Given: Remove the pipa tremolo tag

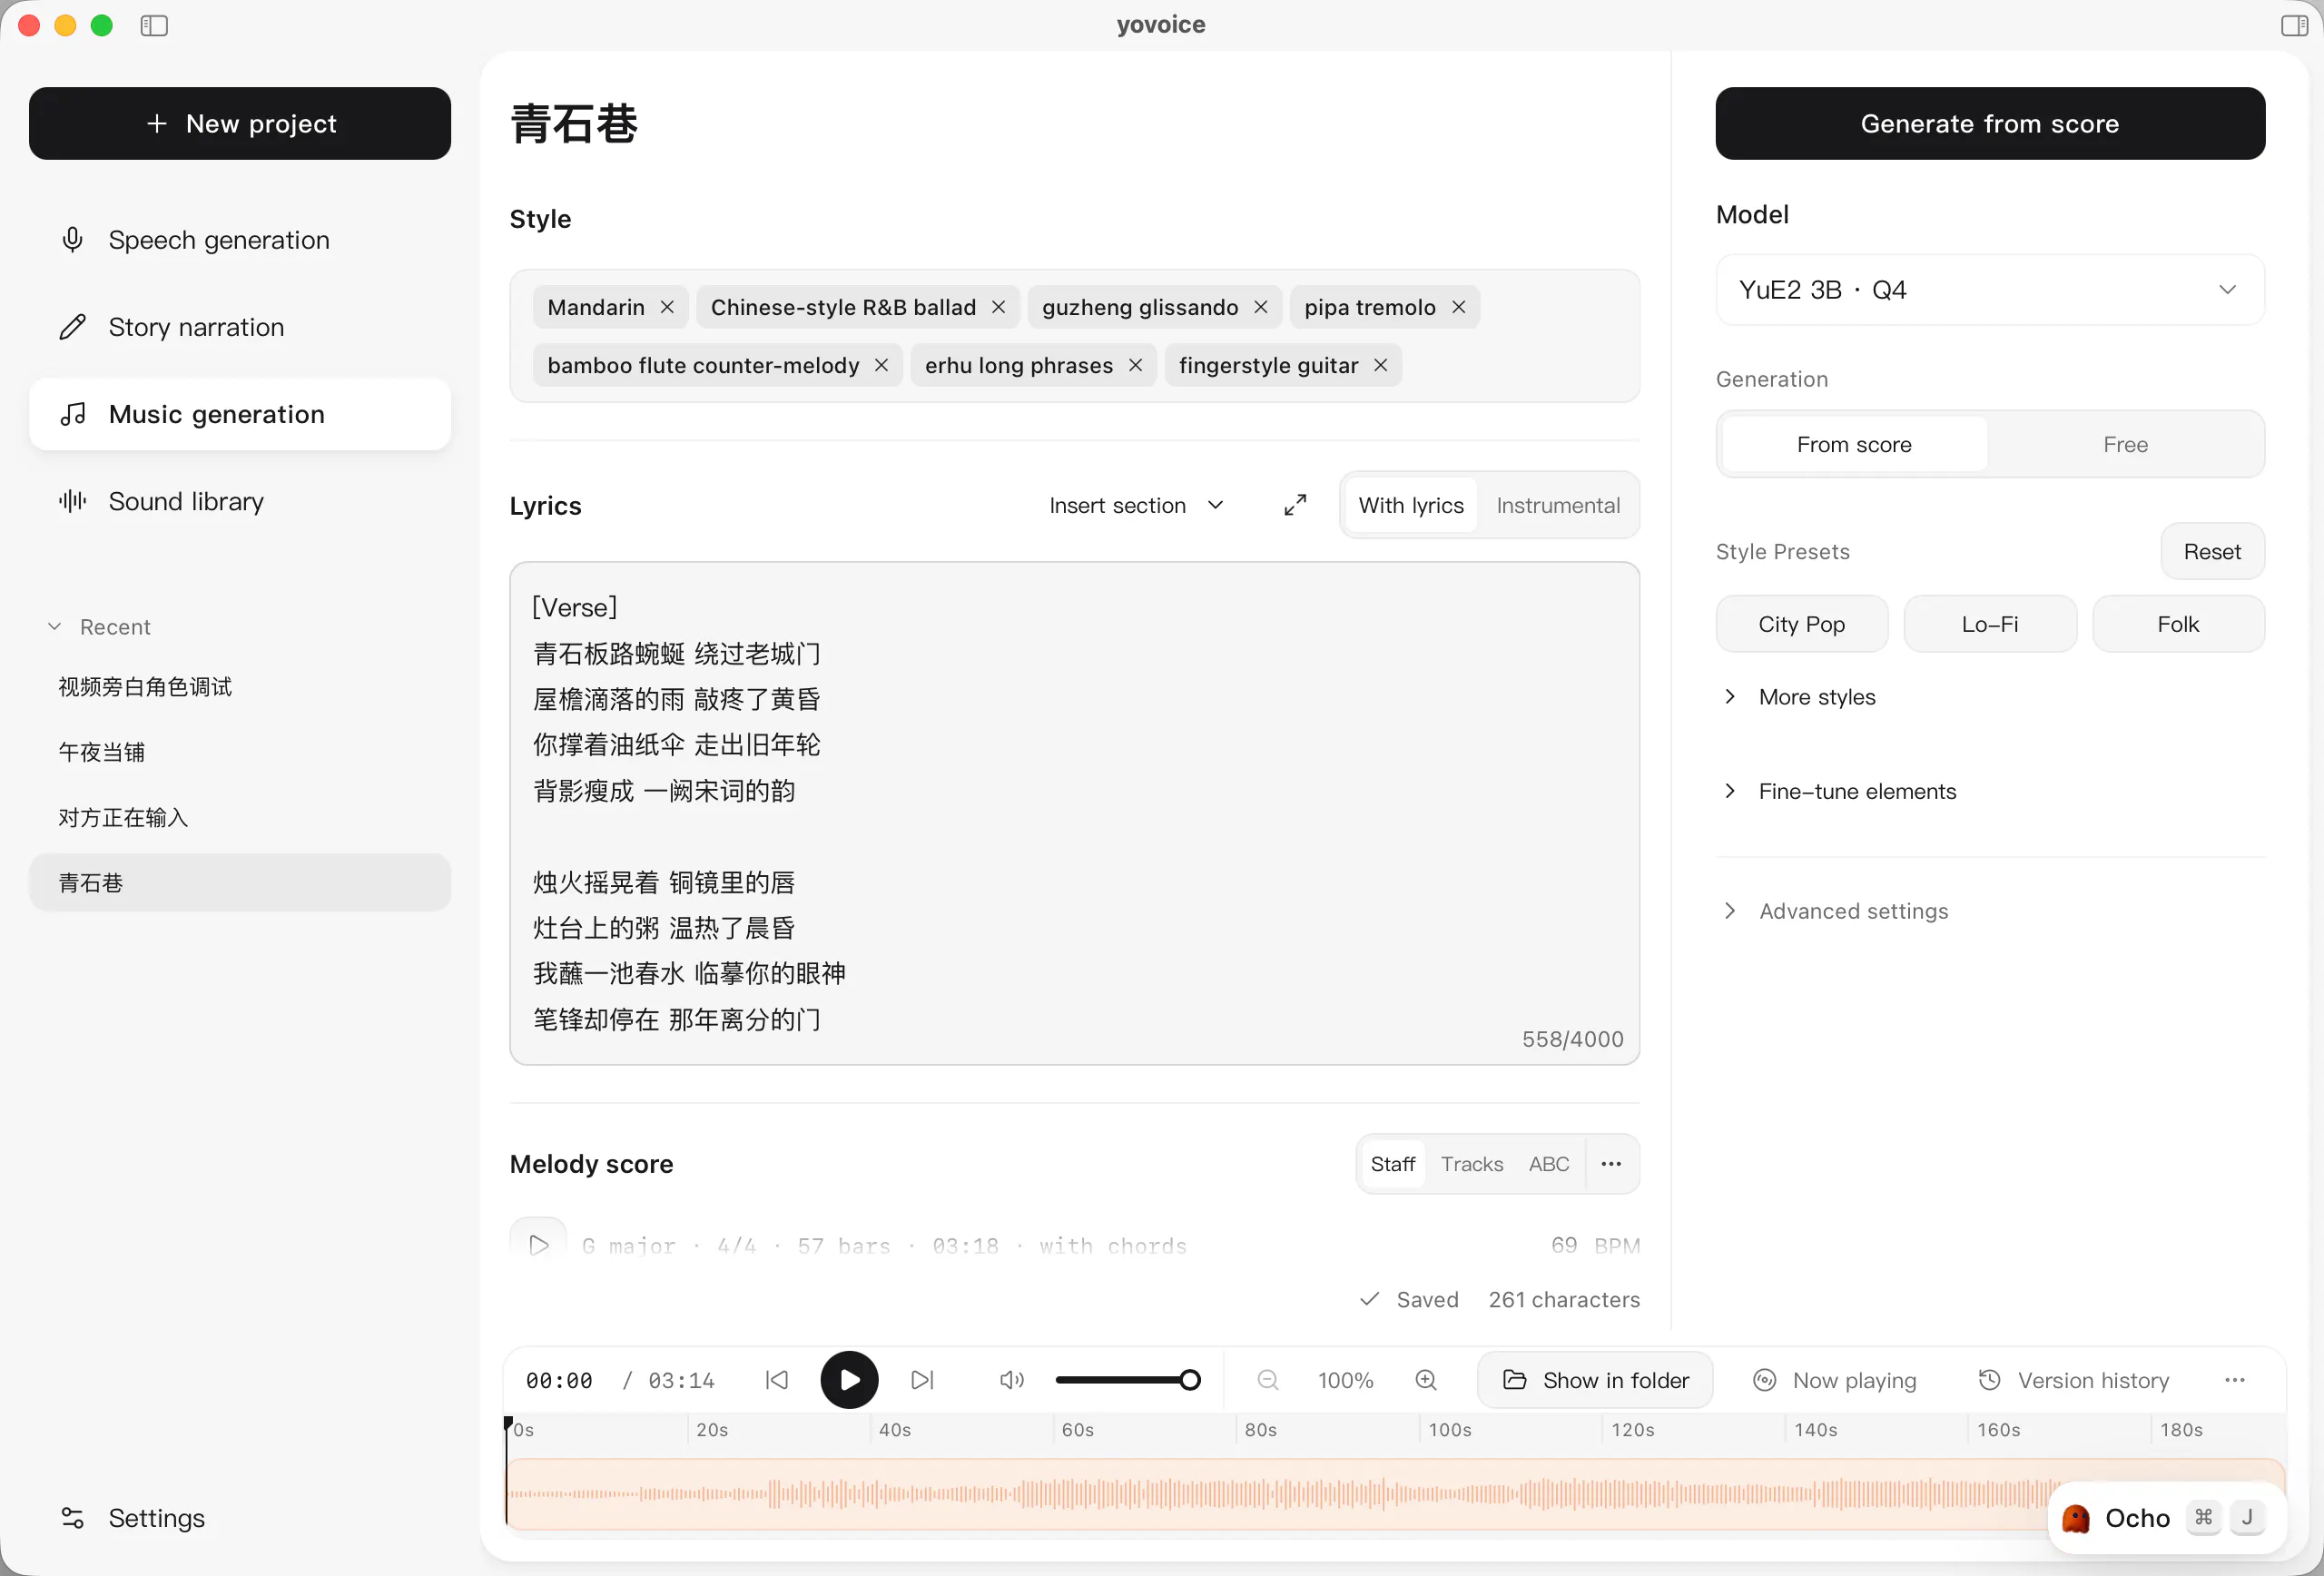Looking at the screenshot, I should (x=1459, y=307).
